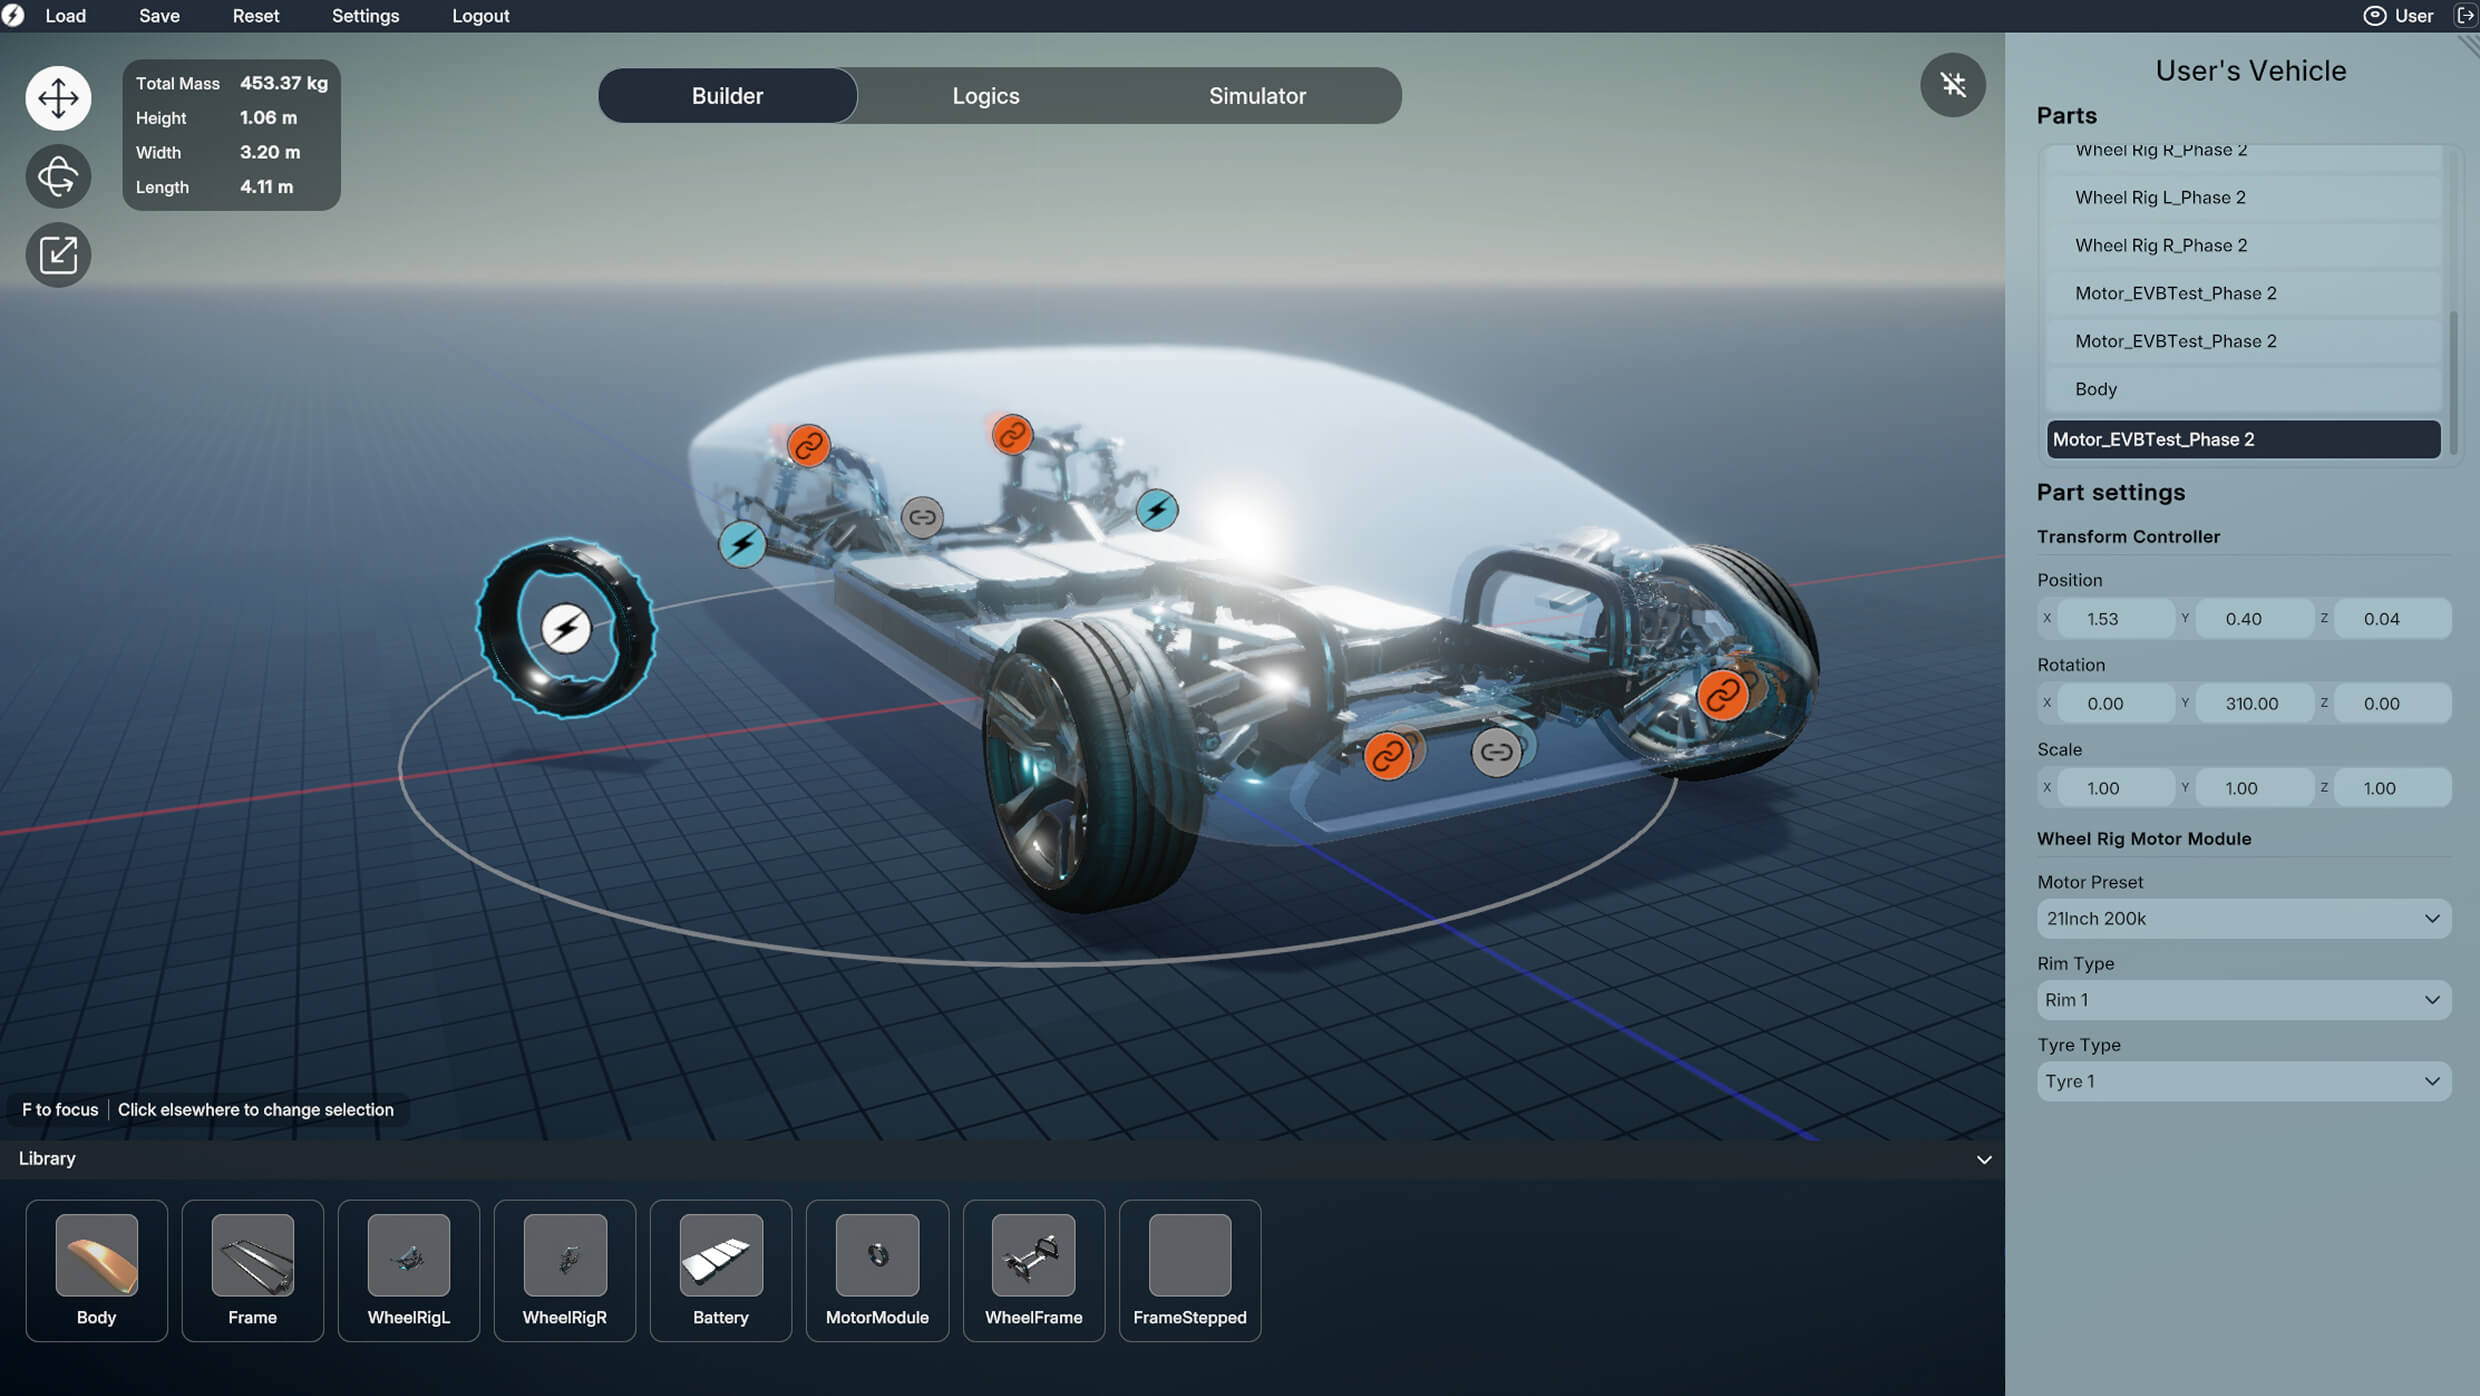Click the lightning bolt icon on detached wheel

click(567, 629)
